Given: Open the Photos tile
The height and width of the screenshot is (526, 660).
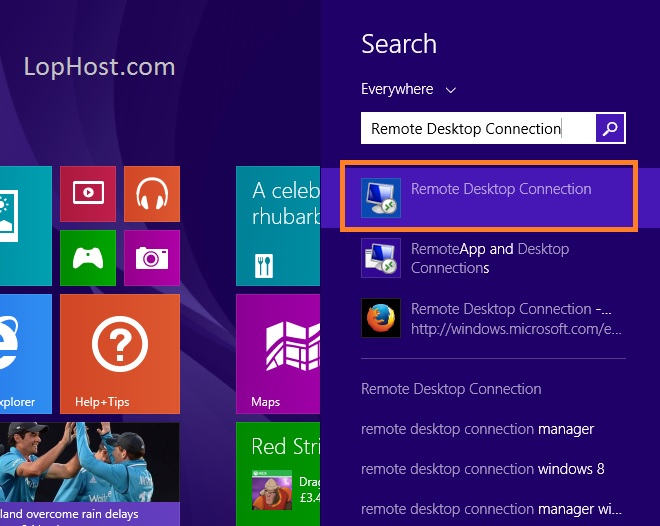Looking at the screenshot, I should (x=26, y=226).
